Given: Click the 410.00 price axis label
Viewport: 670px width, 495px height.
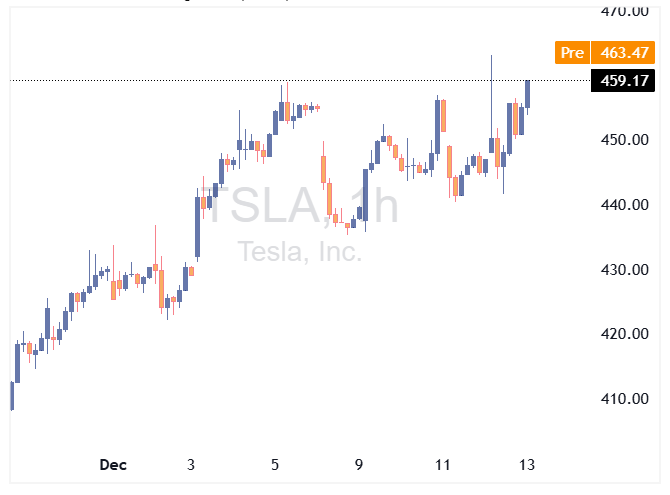Looking at the screenshot, I should 621,399.
